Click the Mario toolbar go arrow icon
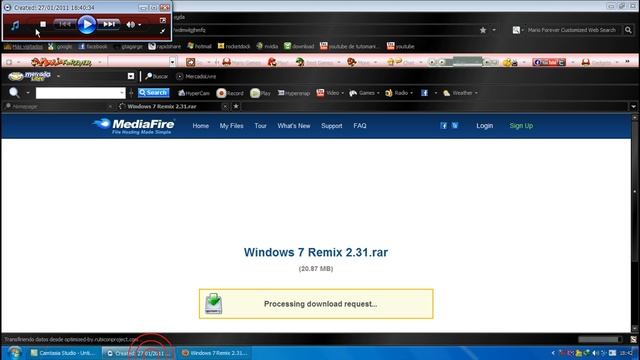Image resolution: width=640 pixels, height=360 pixels. (x=191, y=62)
